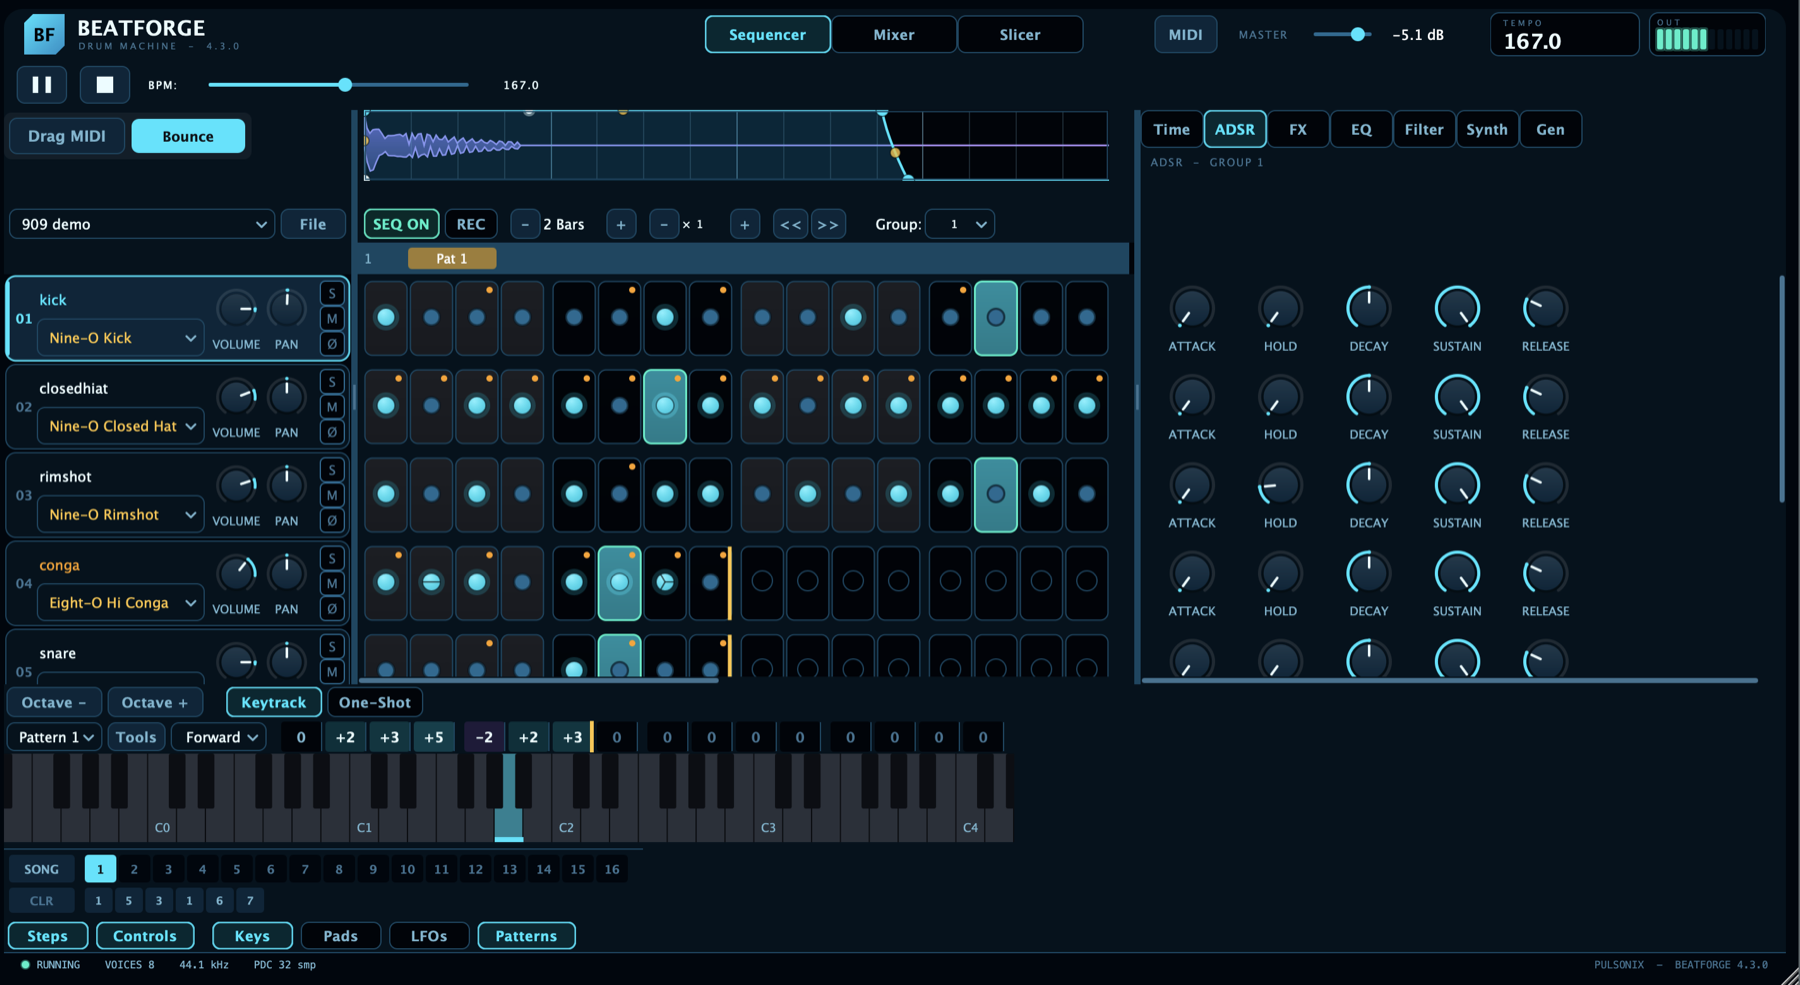Image resolution: width=1800 pixels, height=985 pixels.
Task: Toggle the highlighted step 6 on conga row
Action: [x=620, y=583]
